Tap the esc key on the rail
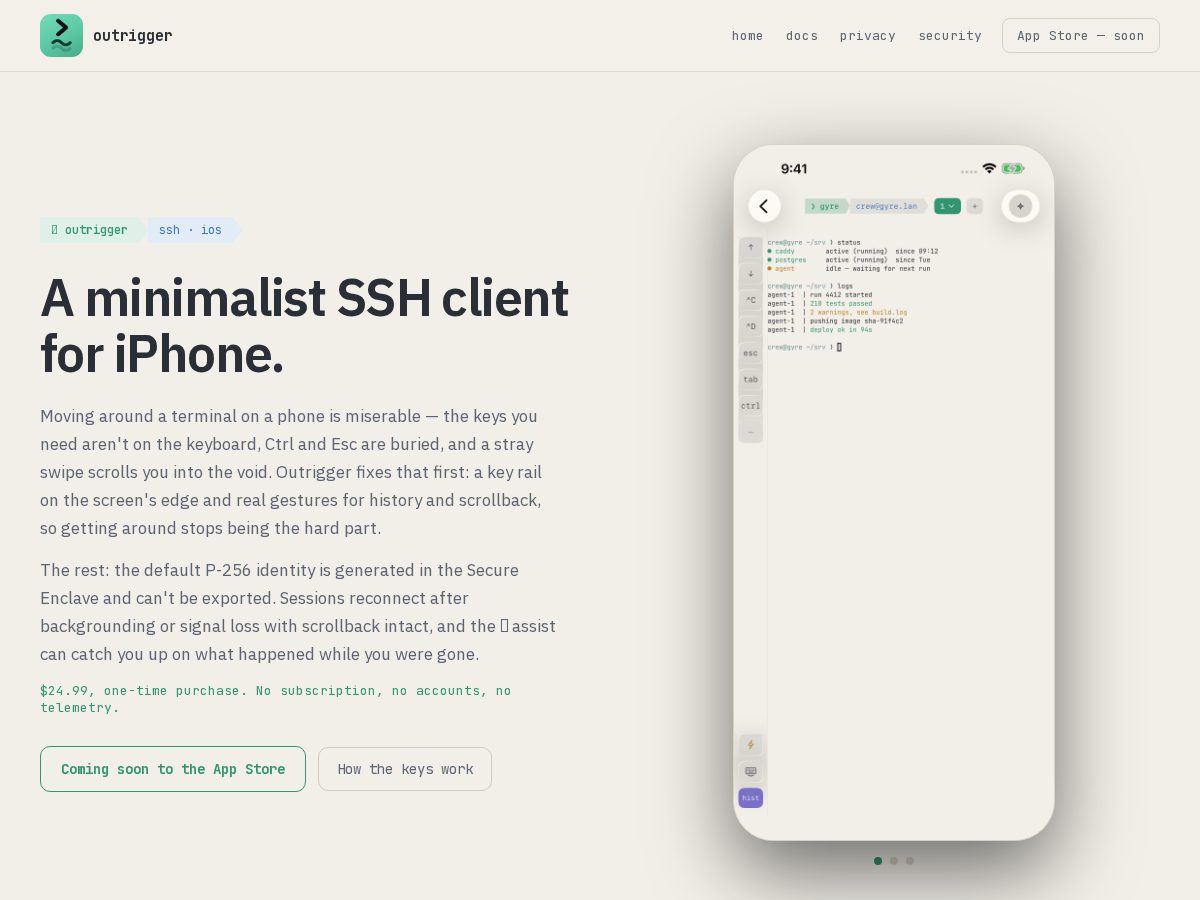This screenshot has height=900, width=1200. click(x=751, y=353)
